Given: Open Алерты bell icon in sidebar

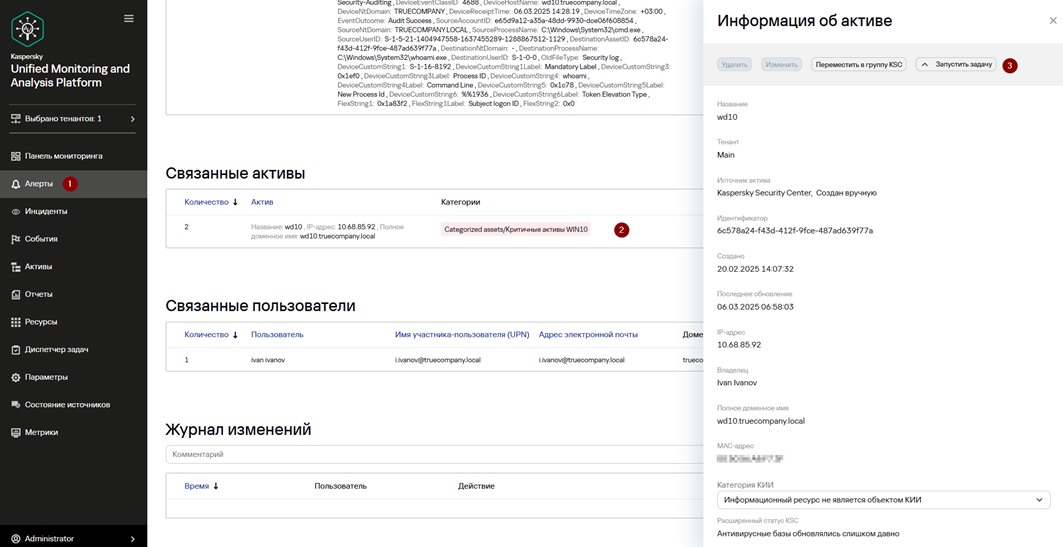Looking at the screenshot, I should pyautogui.click(x=16, y=184).
